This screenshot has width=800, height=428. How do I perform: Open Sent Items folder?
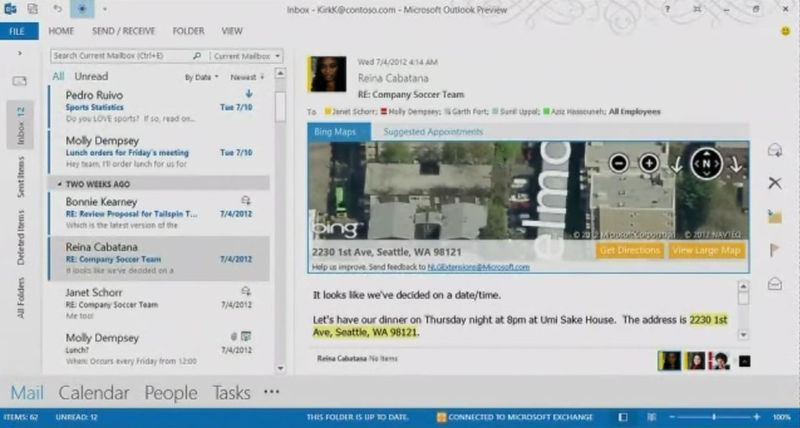point(20,177)
